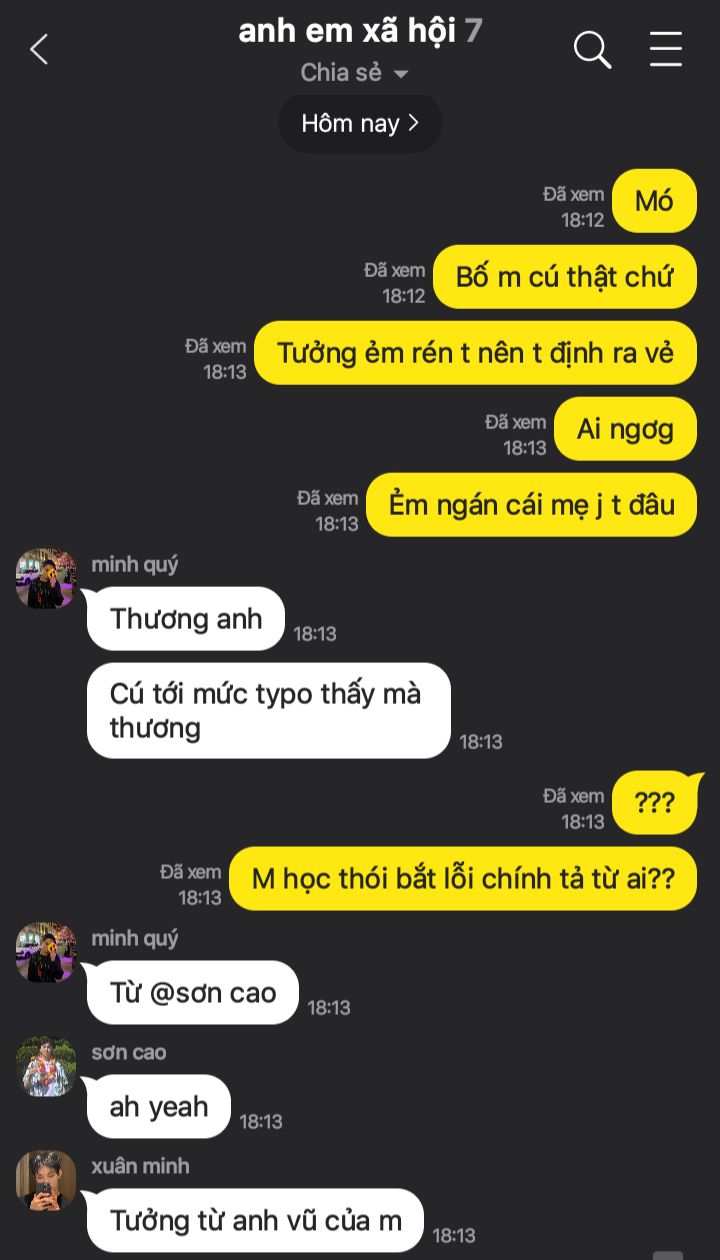Open the hamburger menu icon
Screen dimensions: 720x1260
666,49
